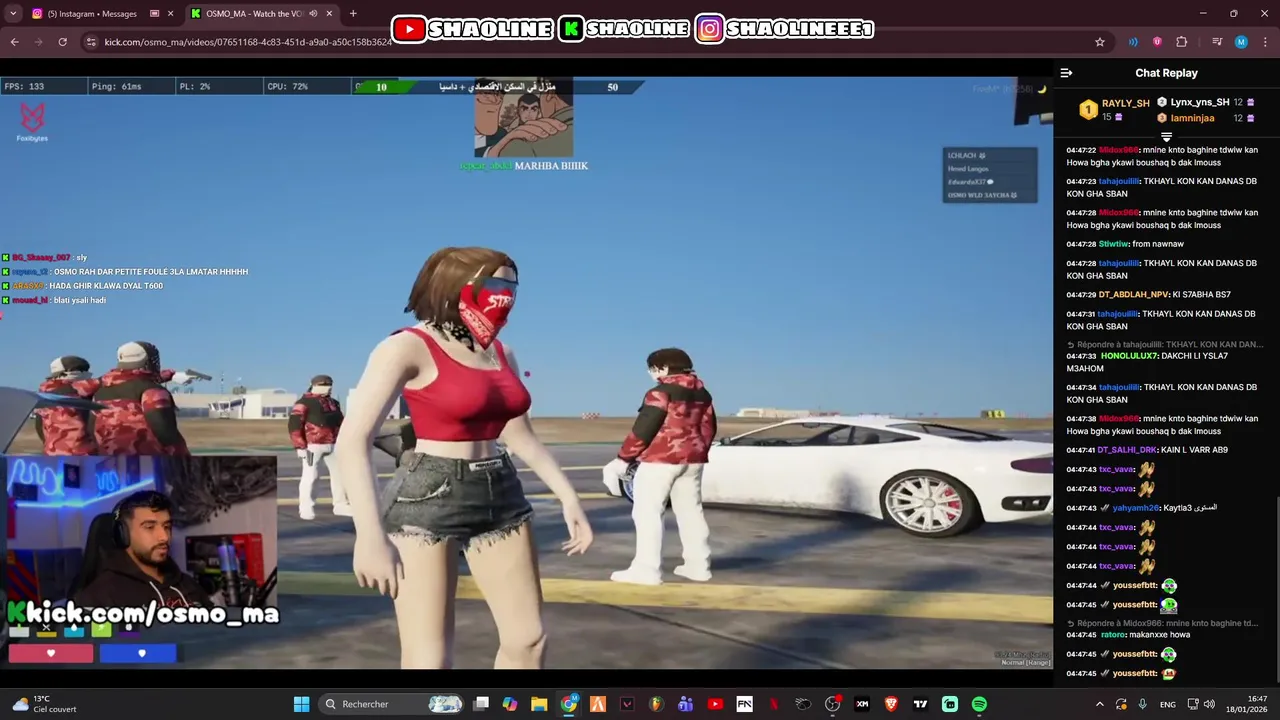Open Windows Start menu
The width and height of the screenshot is (1280, 720).
tap(301, 704)
